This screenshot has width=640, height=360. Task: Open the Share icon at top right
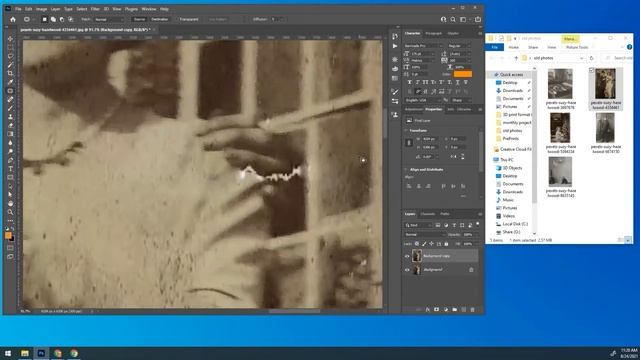(x=478, y=19)
